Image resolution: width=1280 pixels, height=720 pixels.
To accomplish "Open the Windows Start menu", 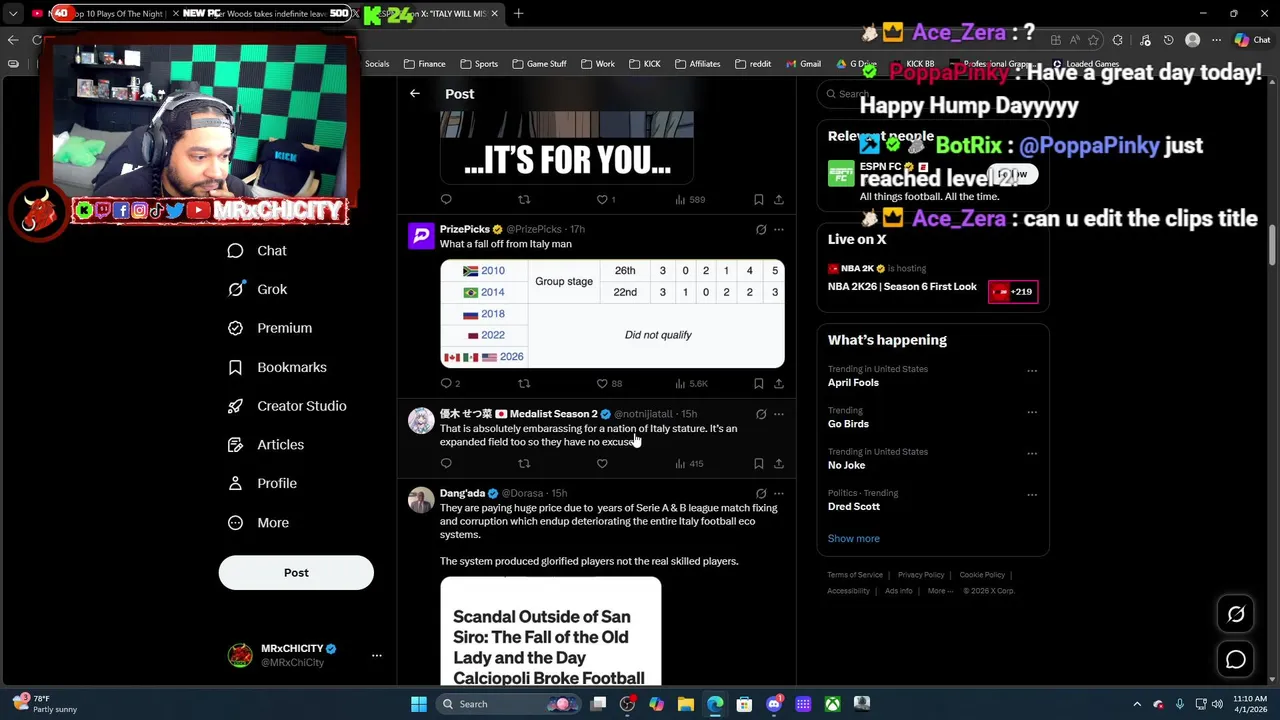I will point(419,704).
